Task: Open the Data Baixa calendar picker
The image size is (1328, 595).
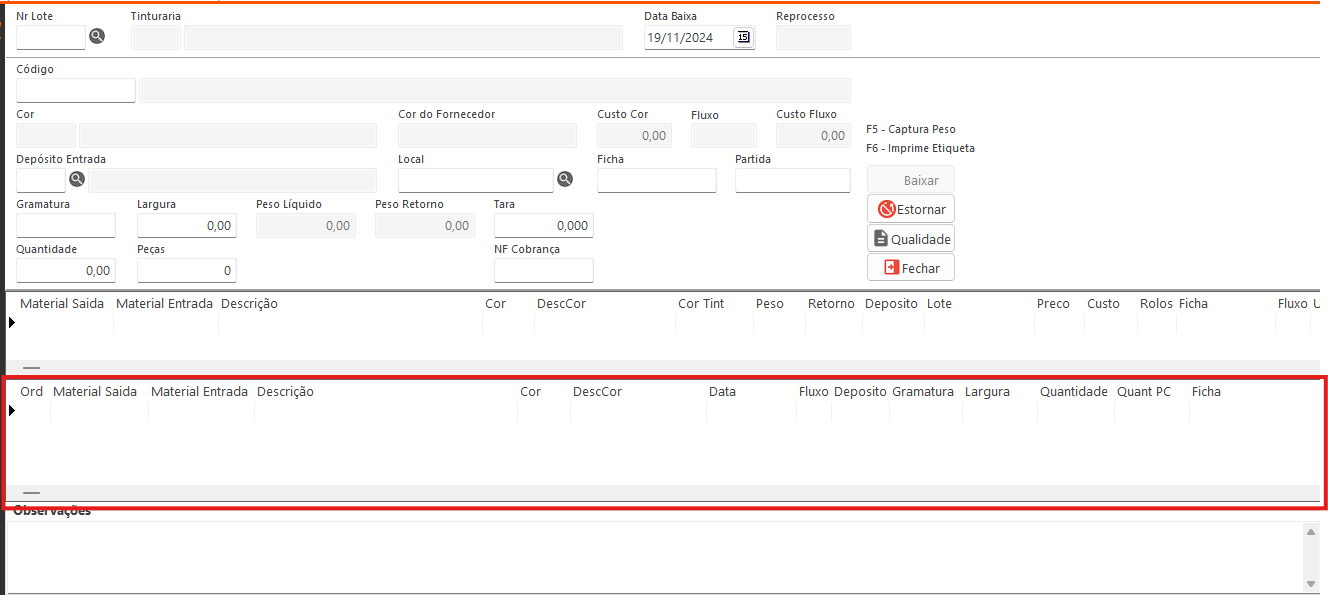Action: [743, 37]
